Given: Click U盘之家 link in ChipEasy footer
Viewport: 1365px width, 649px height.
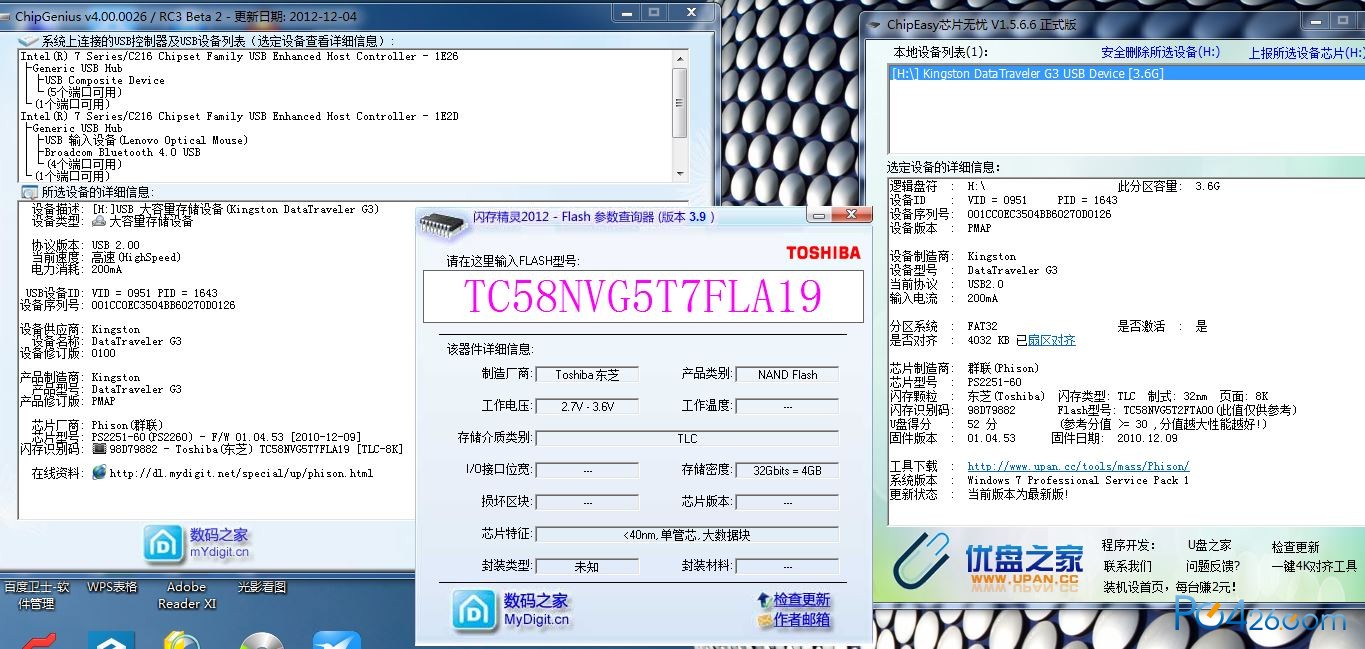Looking at the screenshot, I should coord(1209,546).
